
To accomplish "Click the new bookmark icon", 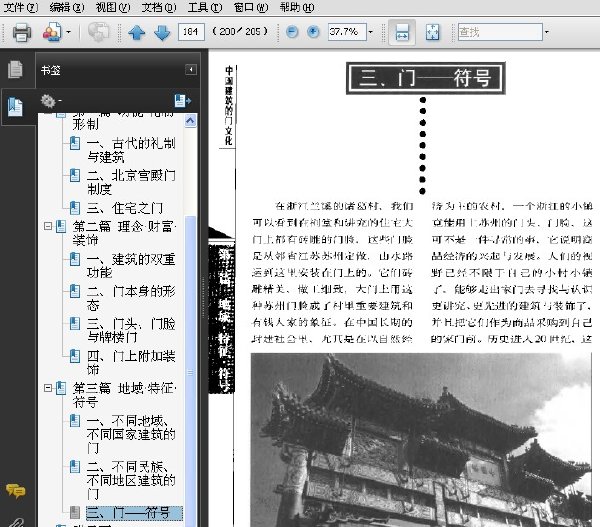I will (183, 101).
